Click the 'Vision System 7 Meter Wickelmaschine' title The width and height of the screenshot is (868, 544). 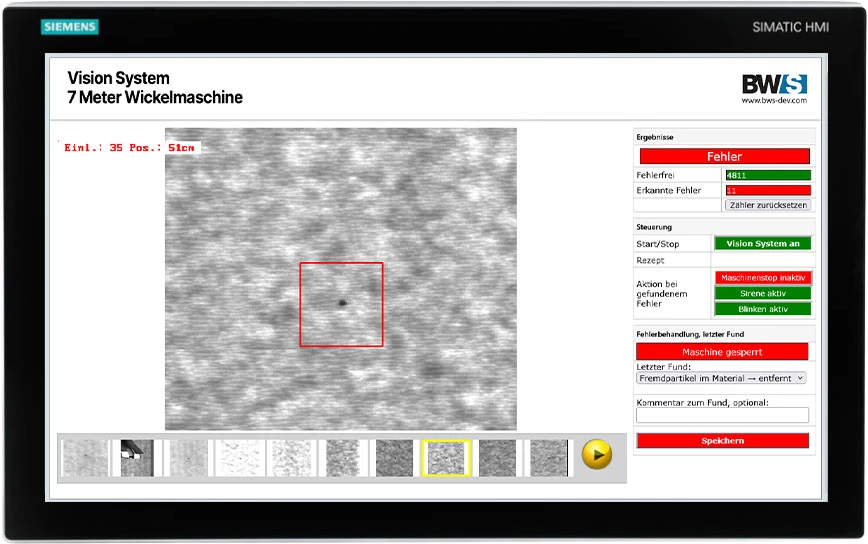click(x=155, y=87)
